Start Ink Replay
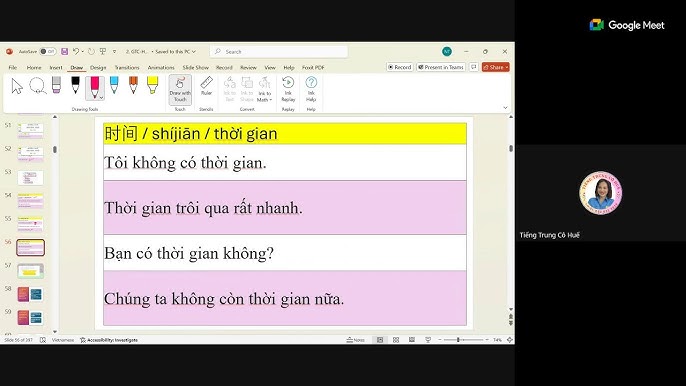Image resolution: width=686 pixels, height=386 pixels. tap(288, 89)
